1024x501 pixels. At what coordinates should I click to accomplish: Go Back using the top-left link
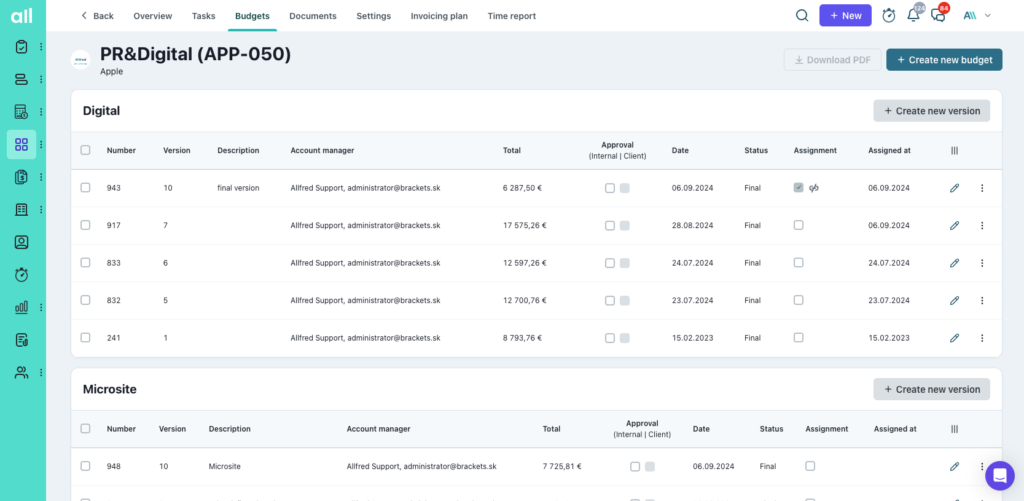pos(97,16)
